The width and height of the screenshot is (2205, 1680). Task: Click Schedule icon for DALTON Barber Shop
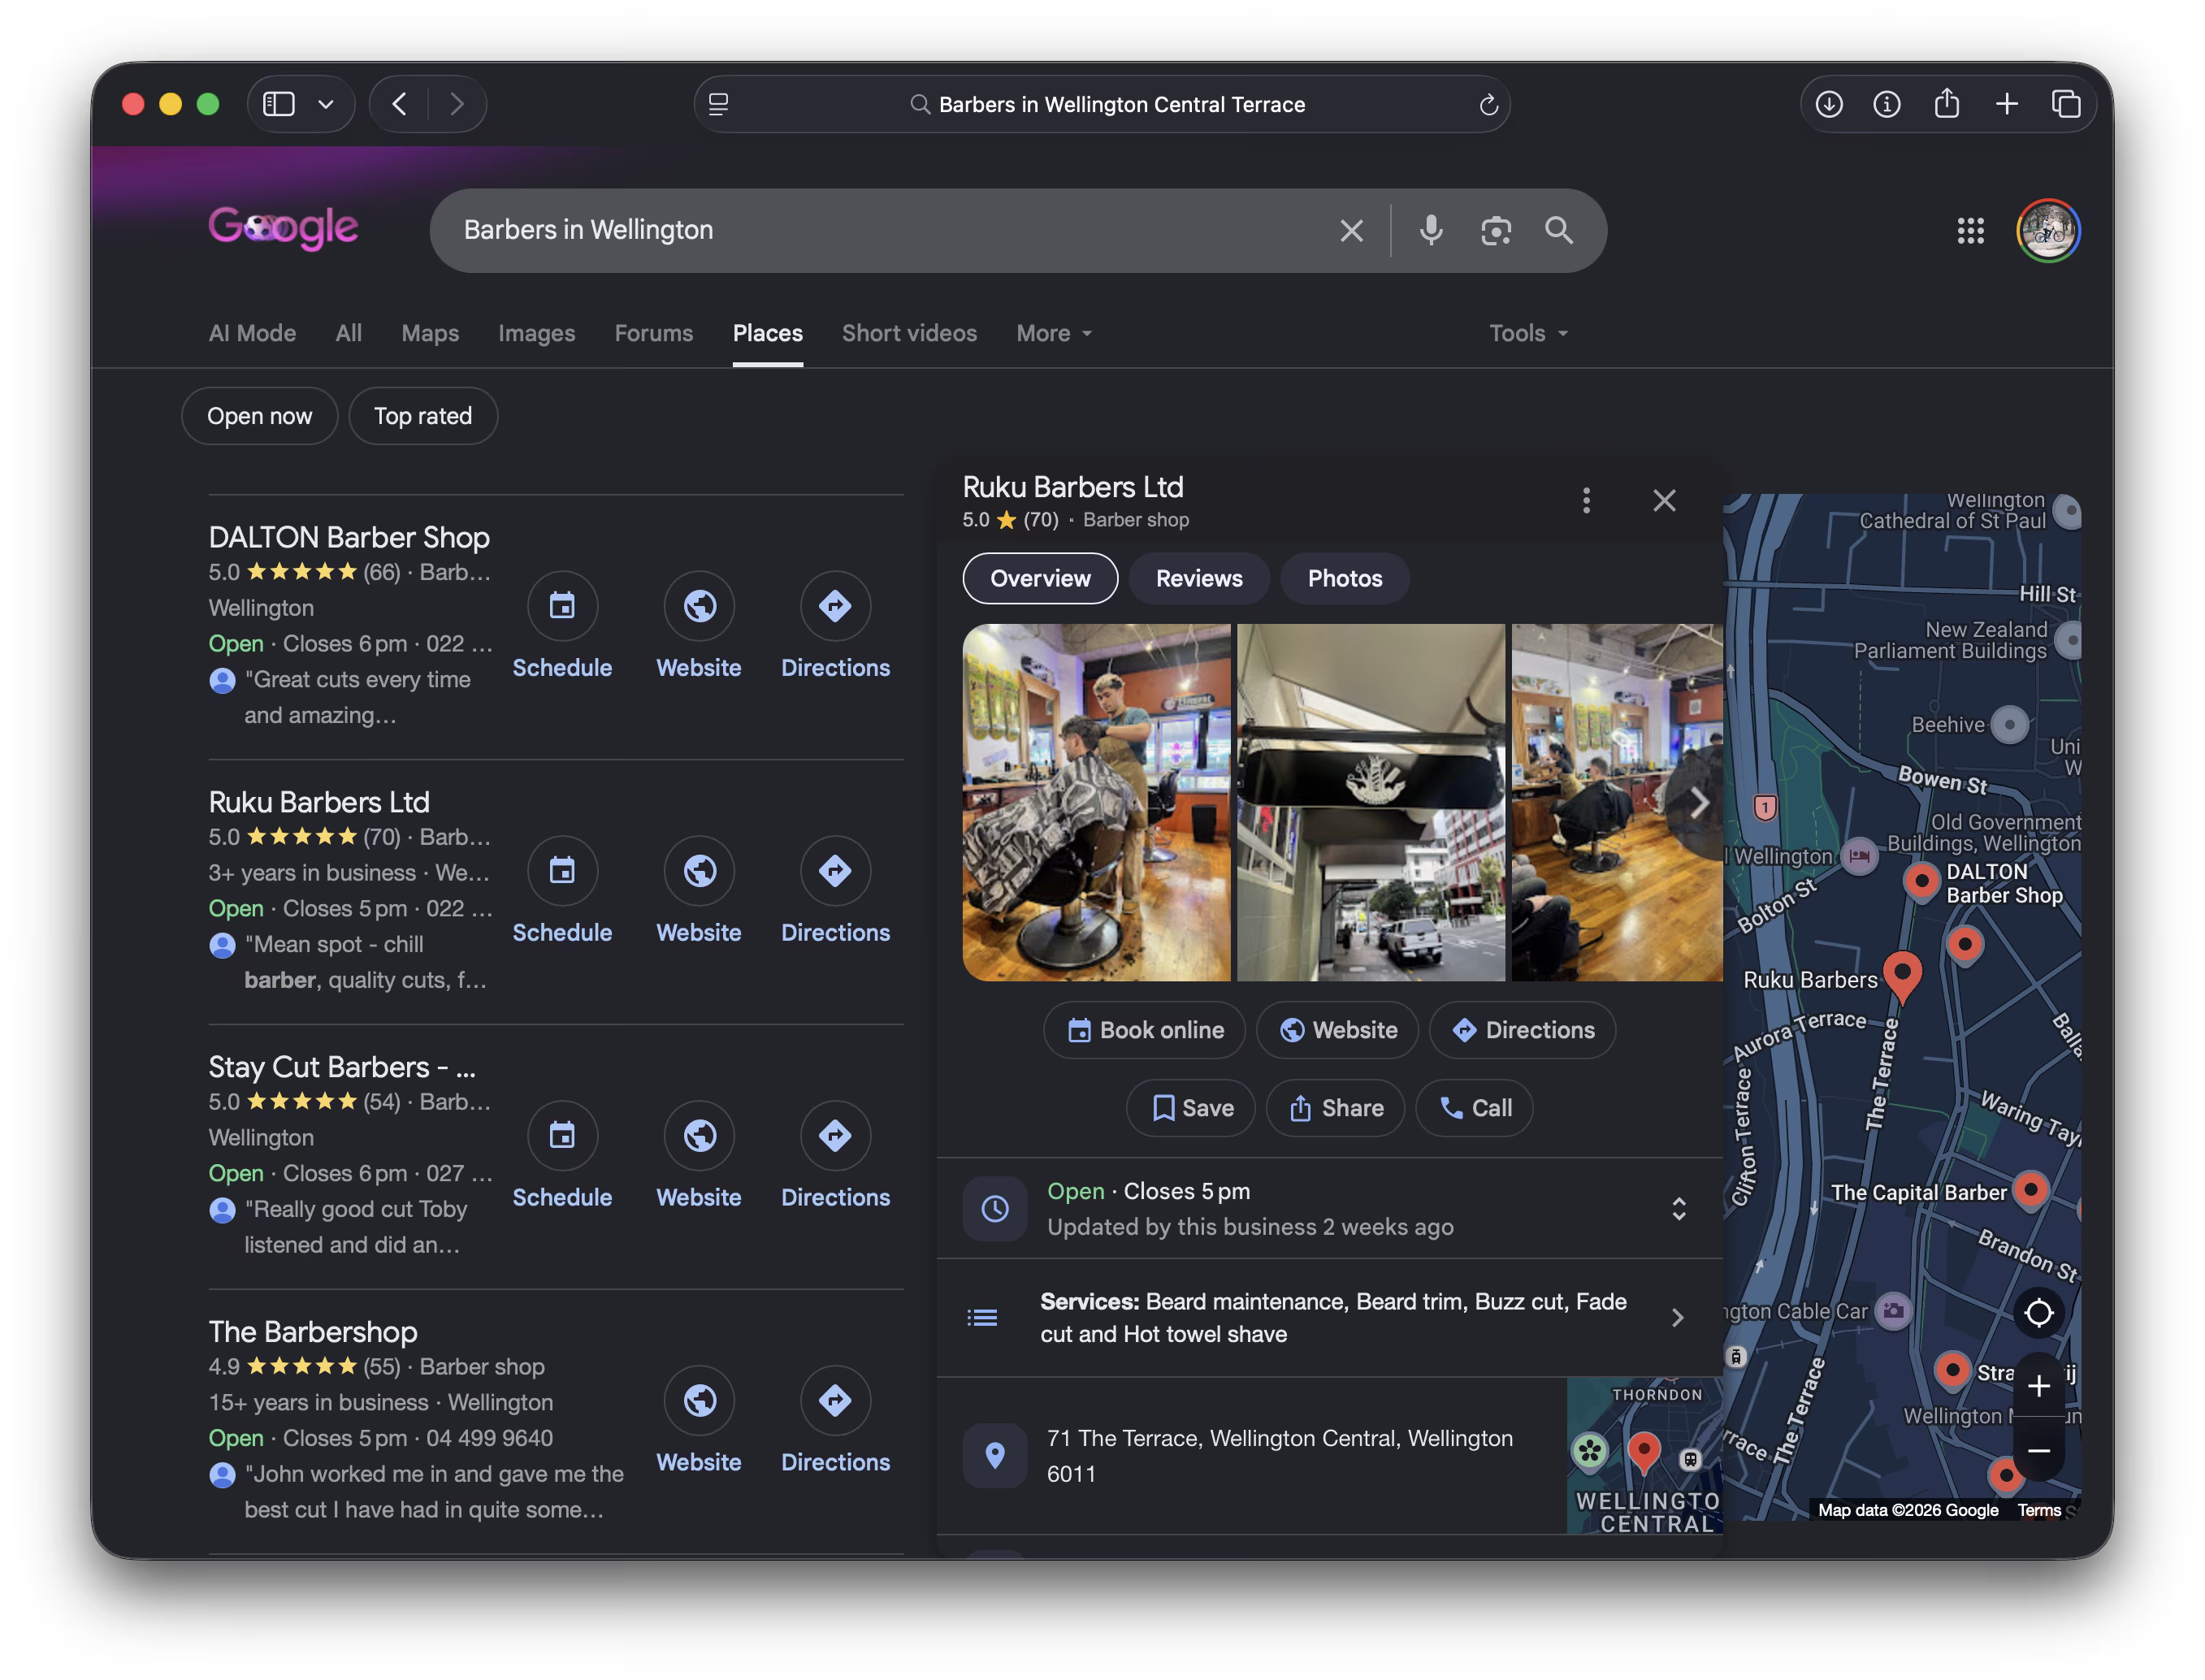click(x=562, y=606)
